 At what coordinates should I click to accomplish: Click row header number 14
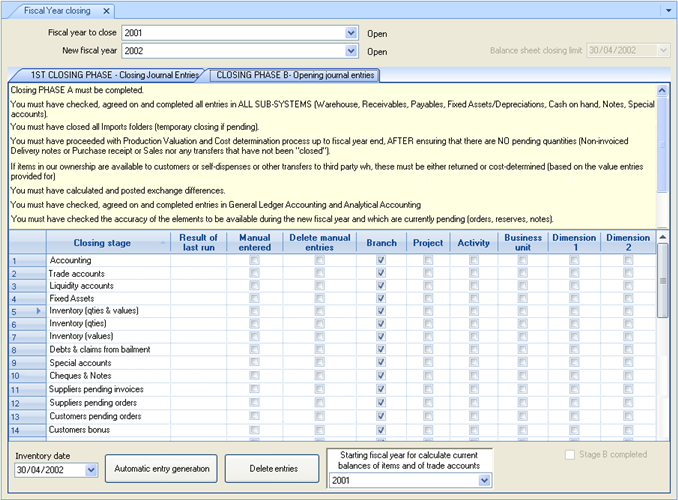coord(28,430)
